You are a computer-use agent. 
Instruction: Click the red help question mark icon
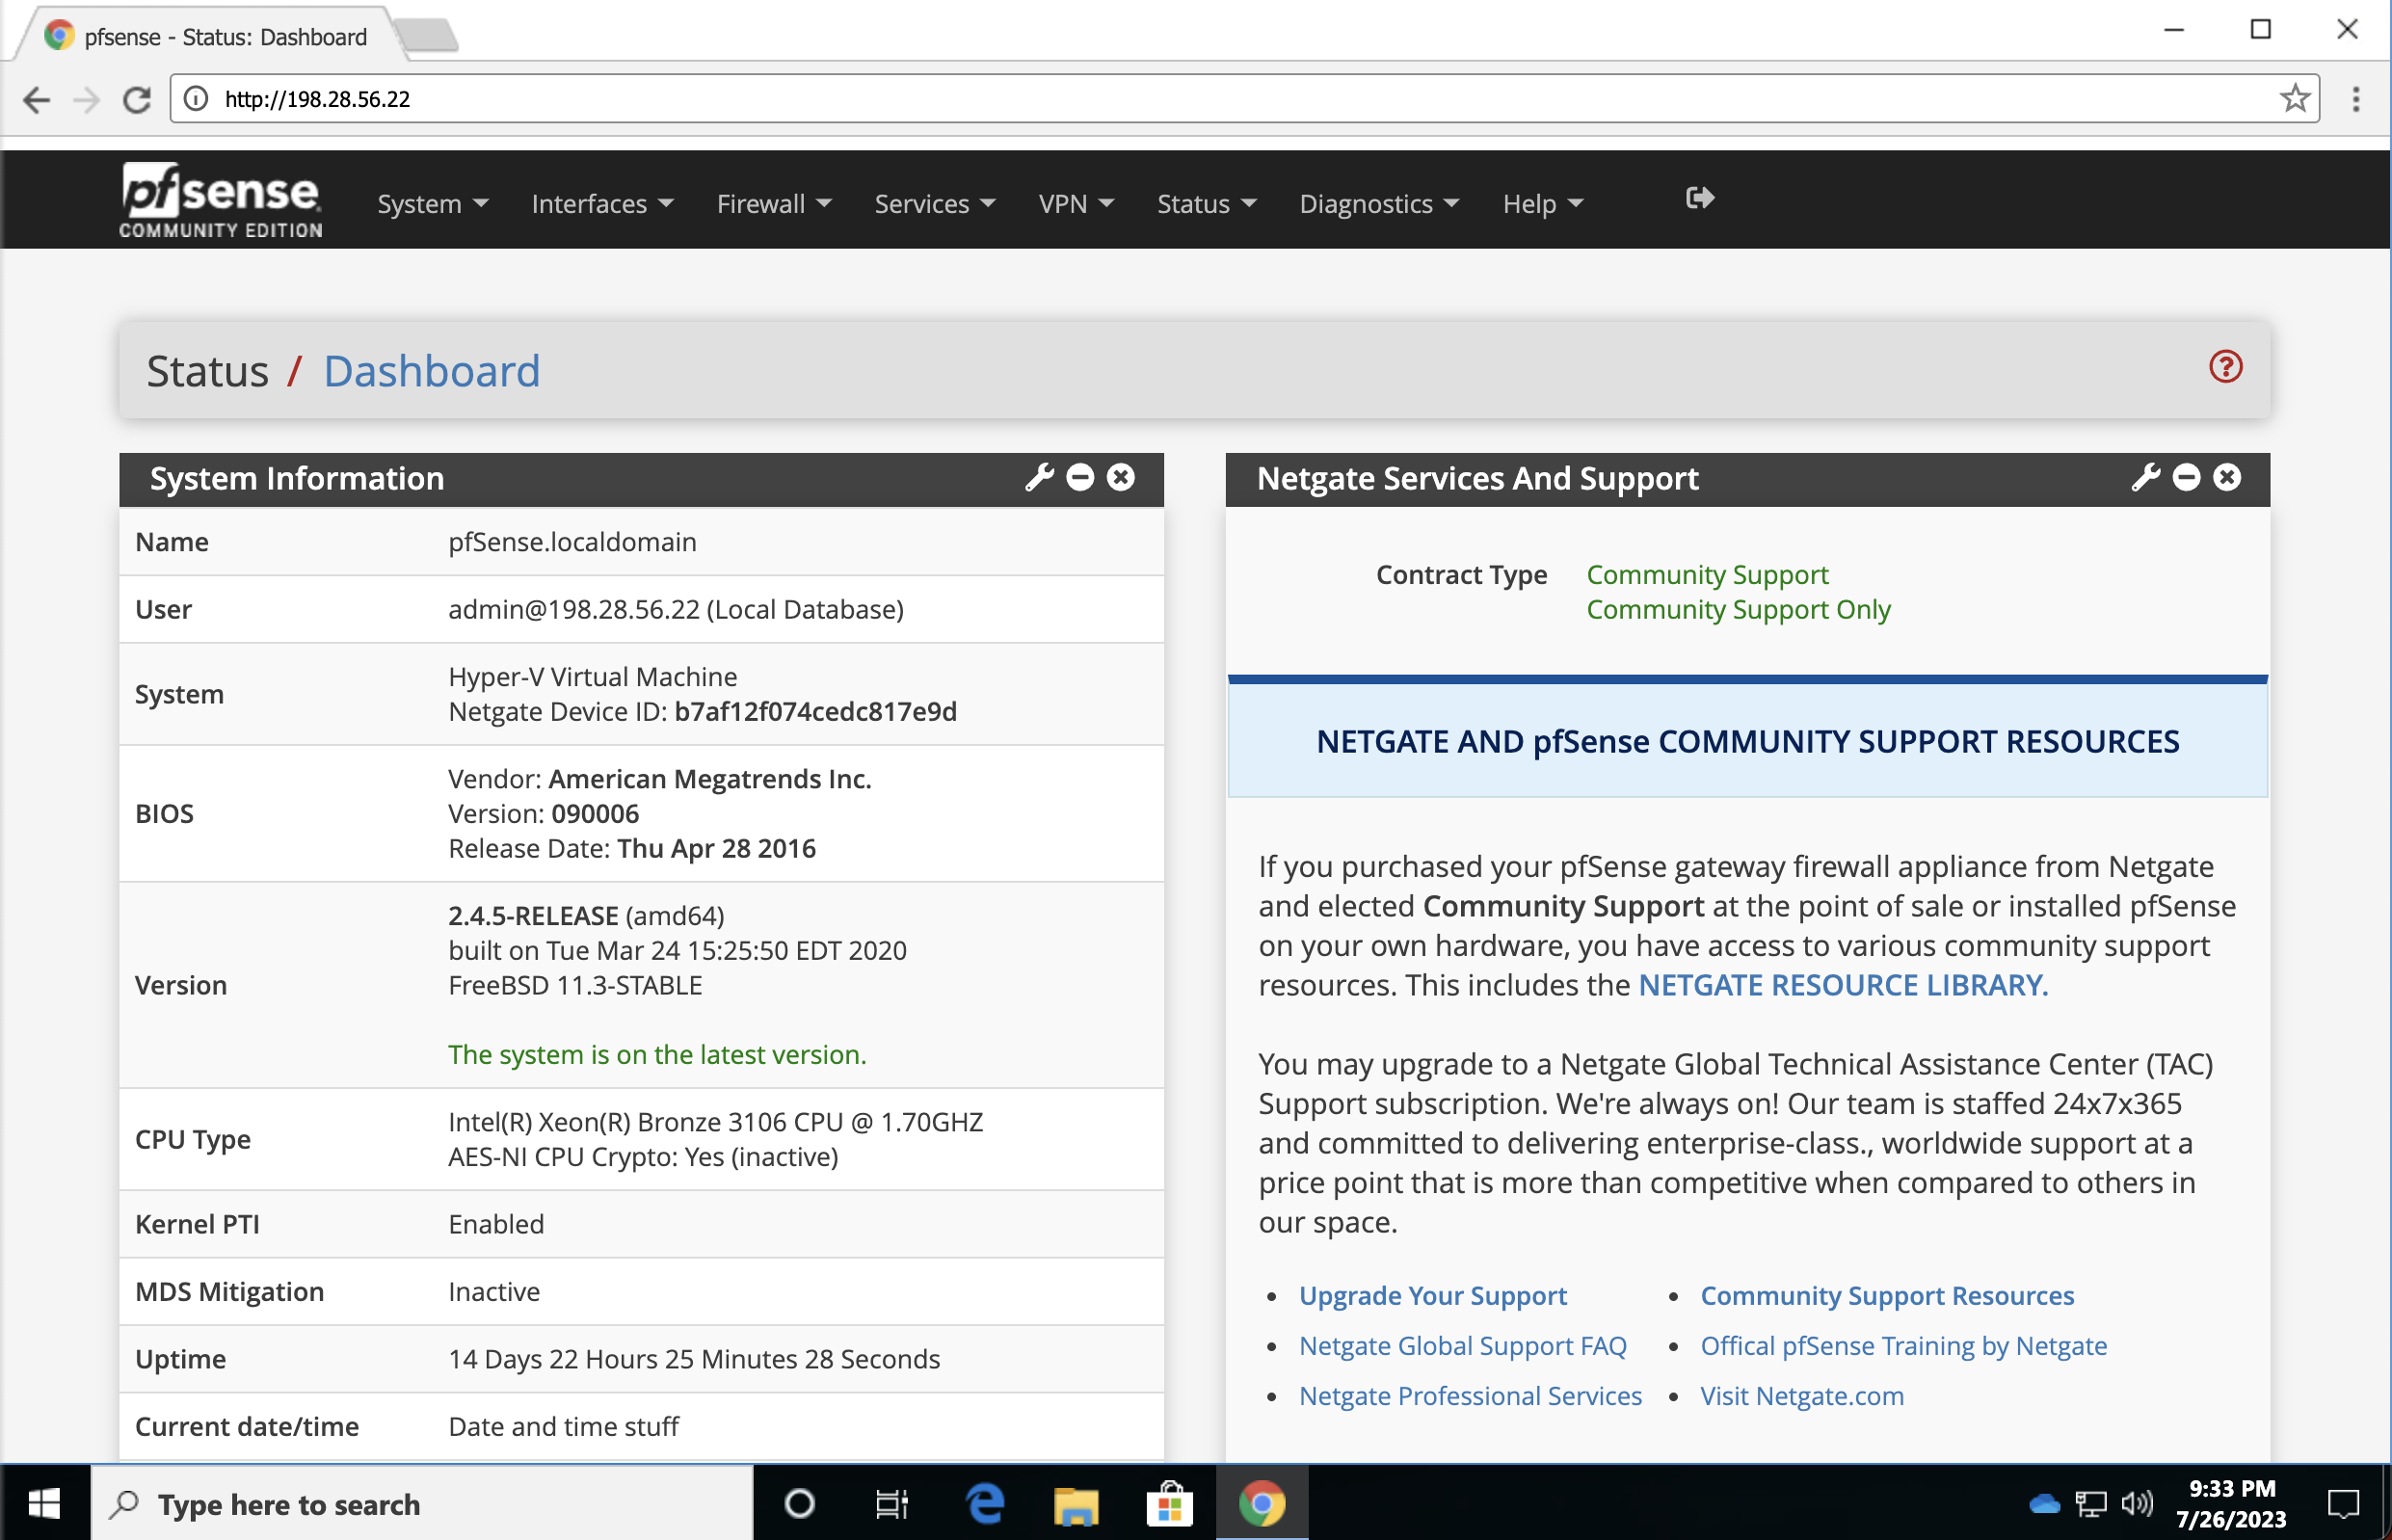[x=2225, y=367]
